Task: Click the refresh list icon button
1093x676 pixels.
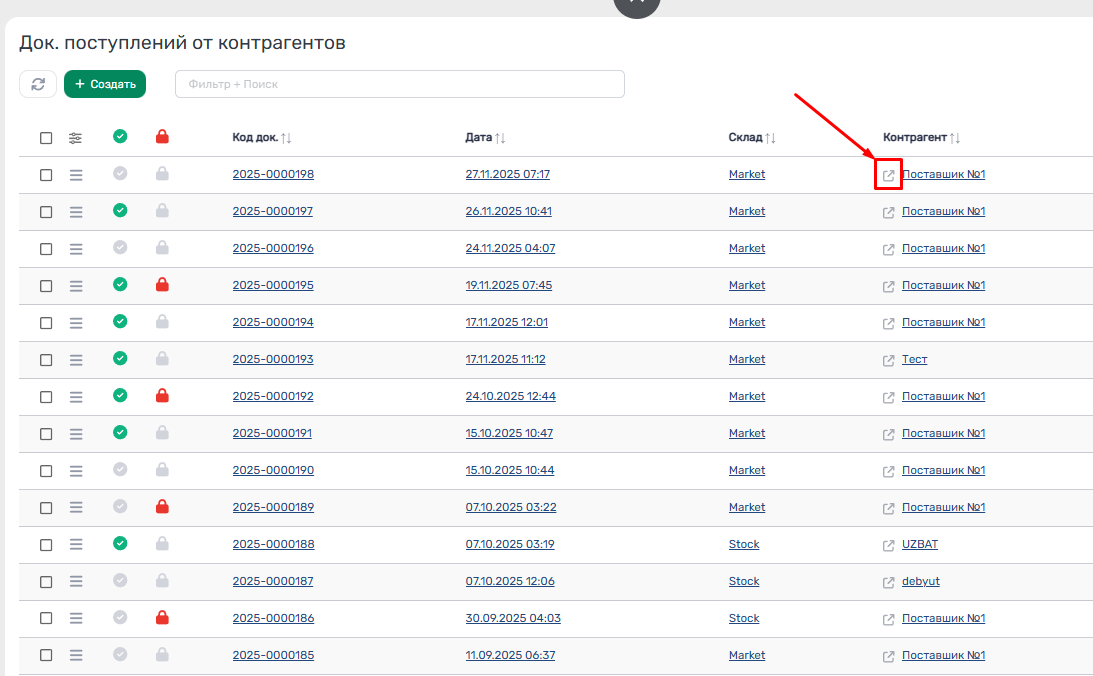Action: pos(38,85)
